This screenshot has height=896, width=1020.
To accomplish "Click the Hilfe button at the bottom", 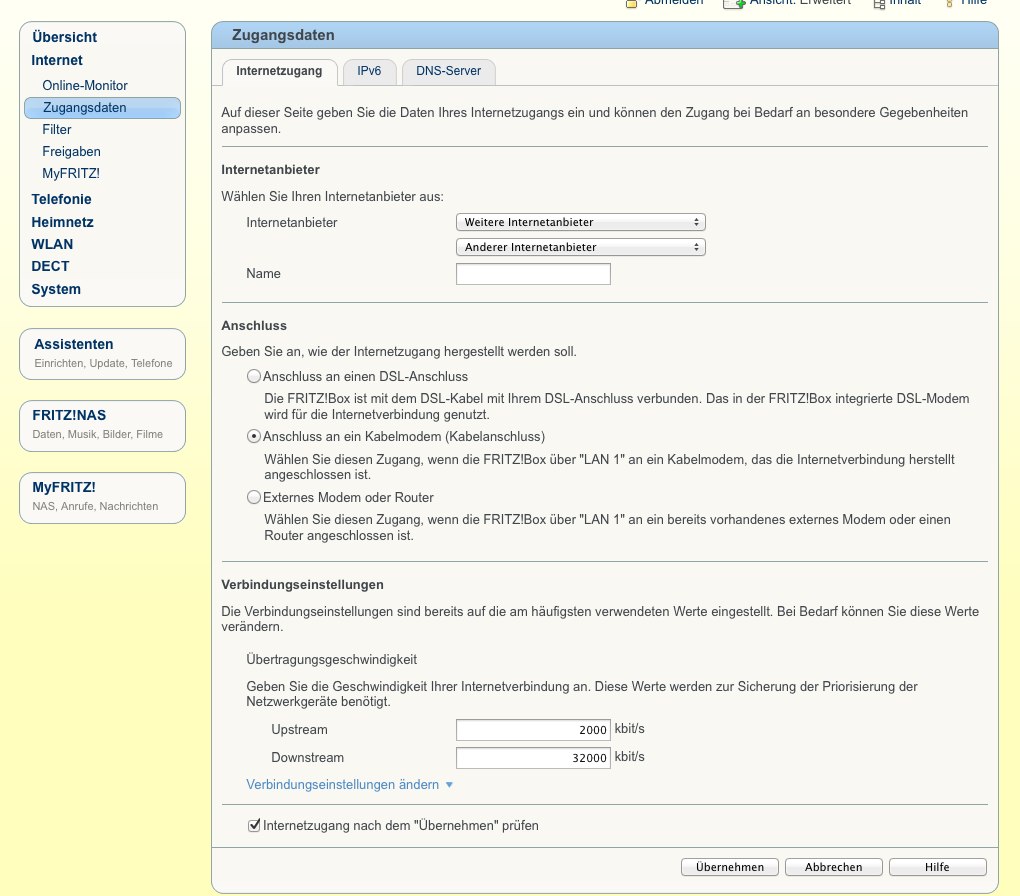I will [938, 867].
